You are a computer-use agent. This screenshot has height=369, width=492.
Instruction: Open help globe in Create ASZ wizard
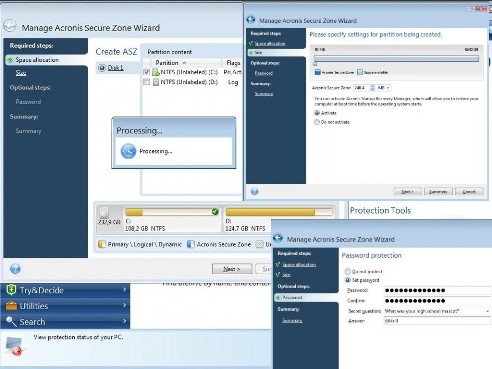point(15,268)
